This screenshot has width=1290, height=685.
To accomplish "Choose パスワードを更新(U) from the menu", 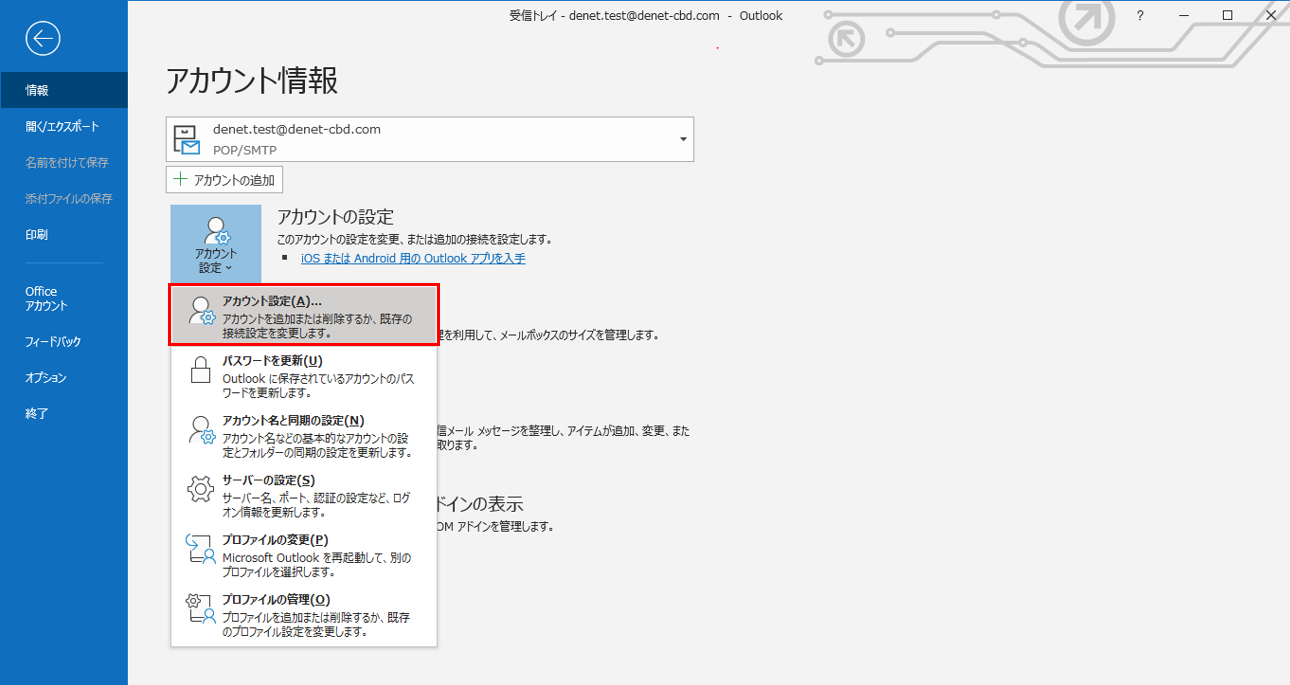I will pos(304,375).
